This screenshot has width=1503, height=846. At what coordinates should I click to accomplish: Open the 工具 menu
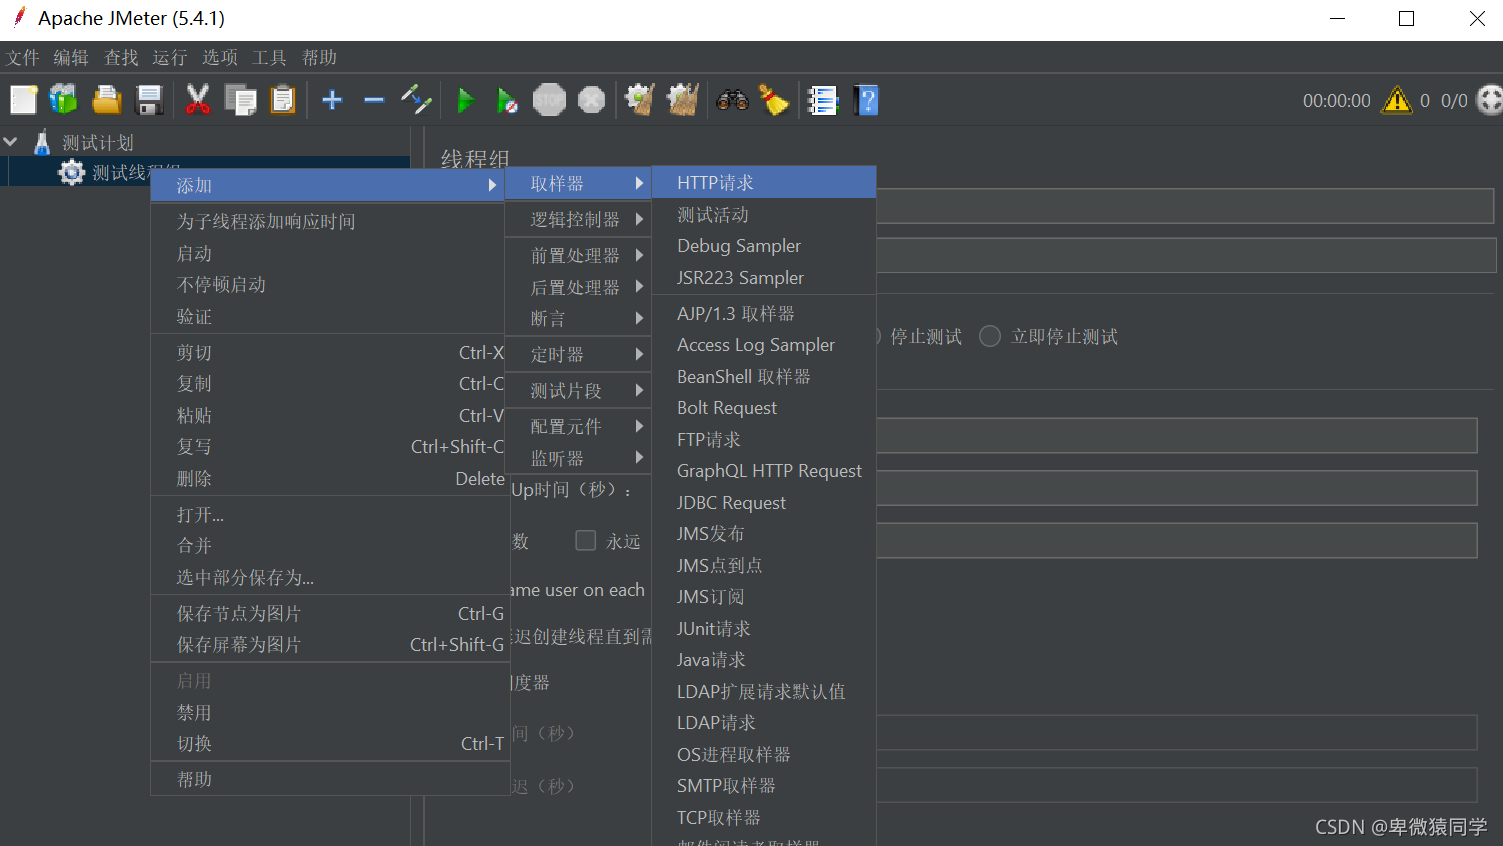click(269, 57)
